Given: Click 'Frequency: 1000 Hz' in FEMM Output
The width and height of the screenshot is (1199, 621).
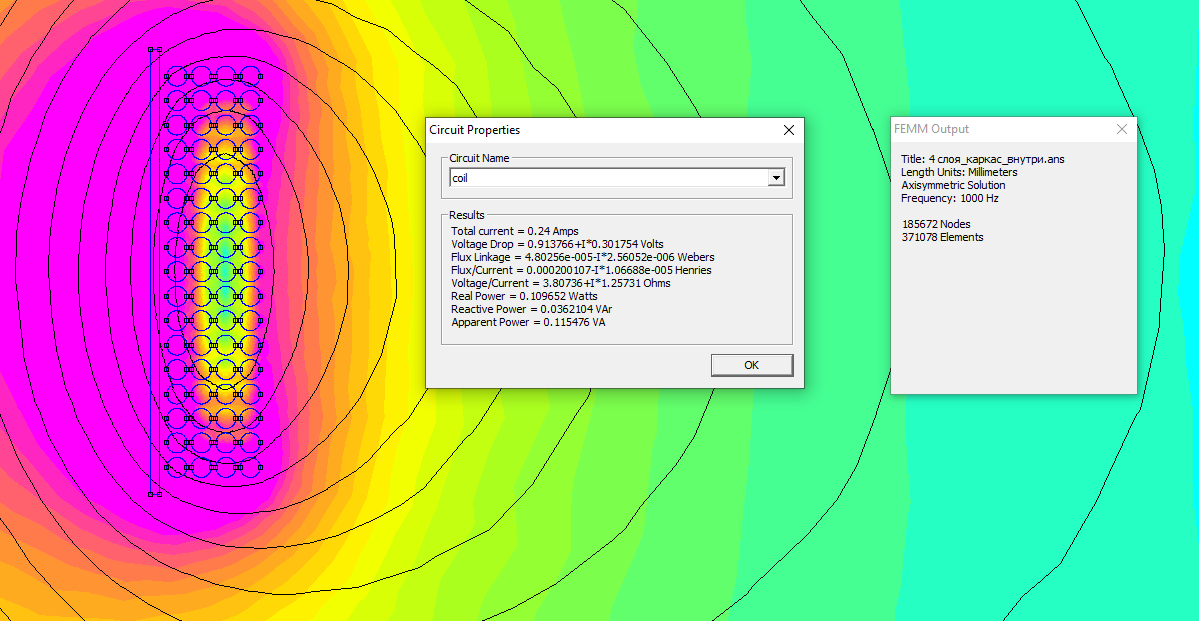Looking at the screenshot, I should click(950, 198).
